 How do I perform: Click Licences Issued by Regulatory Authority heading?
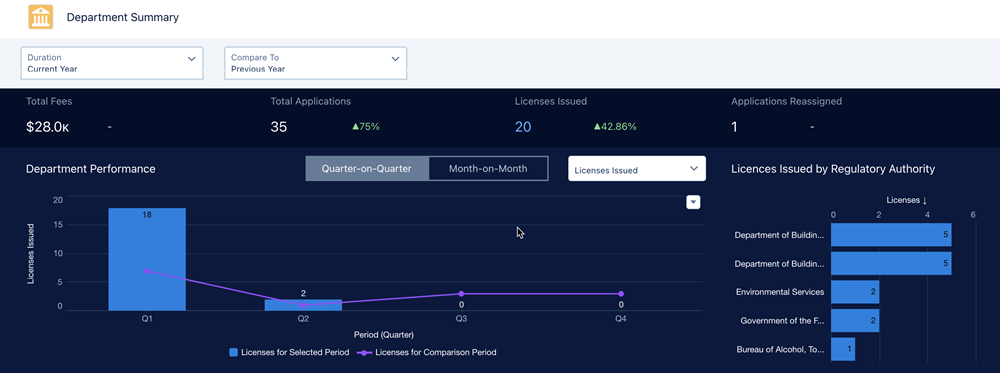(x=833, y=169)
